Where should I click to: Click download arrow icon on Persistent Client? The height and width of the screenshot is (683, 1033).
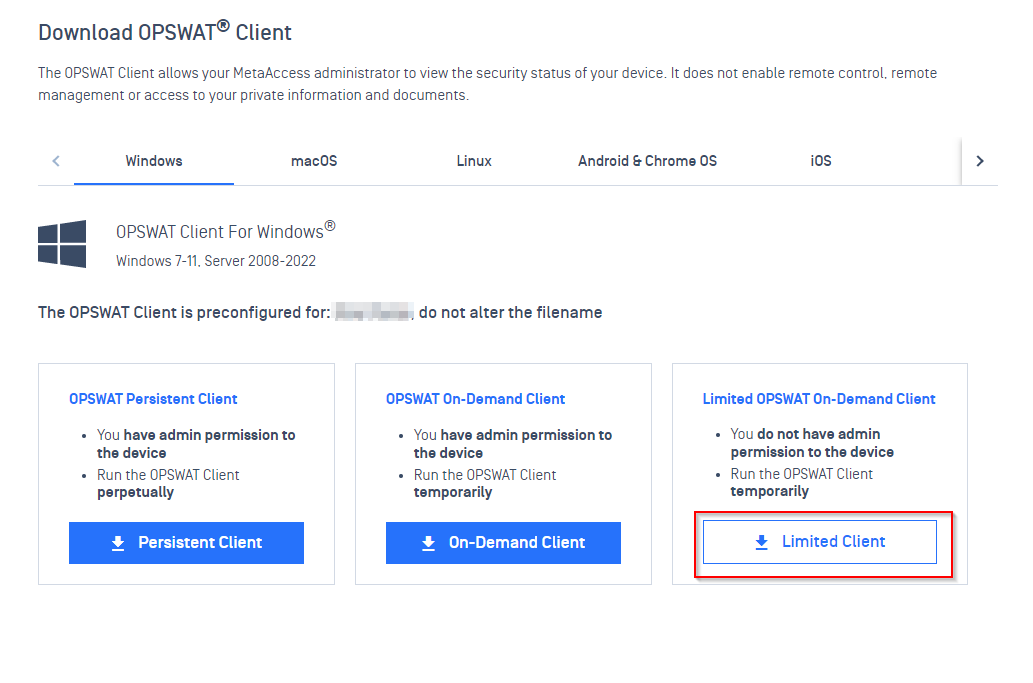pos(118,543)
